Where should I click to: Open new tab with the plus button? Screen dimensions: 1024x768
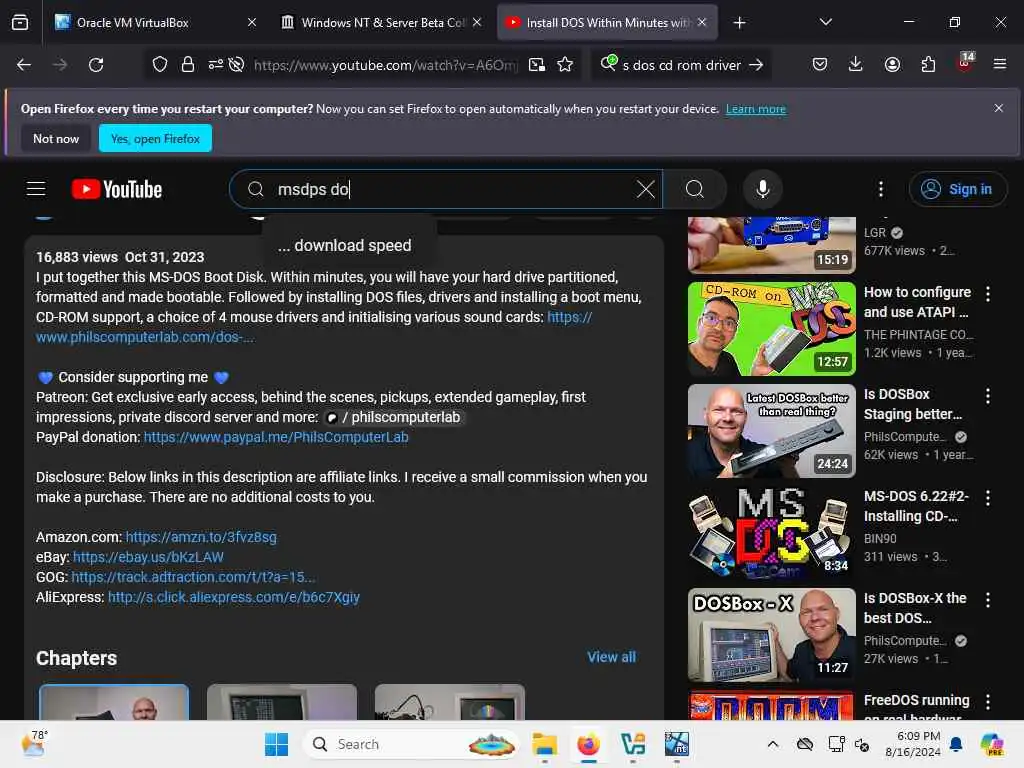[x=739, y=23]
